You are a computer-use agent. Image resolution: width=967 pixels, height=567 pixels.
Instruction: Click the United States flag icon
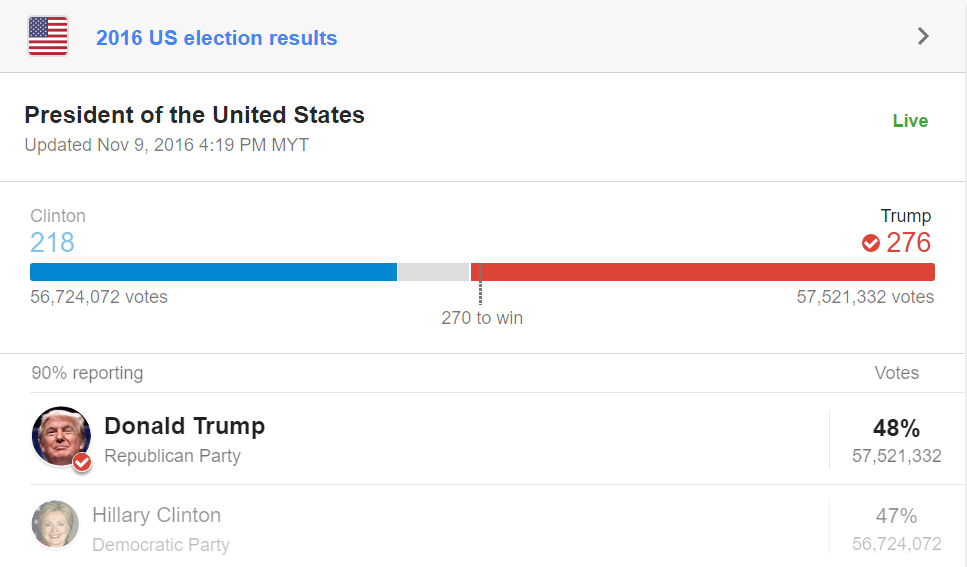pyautogui.click(x=48, y=37)
